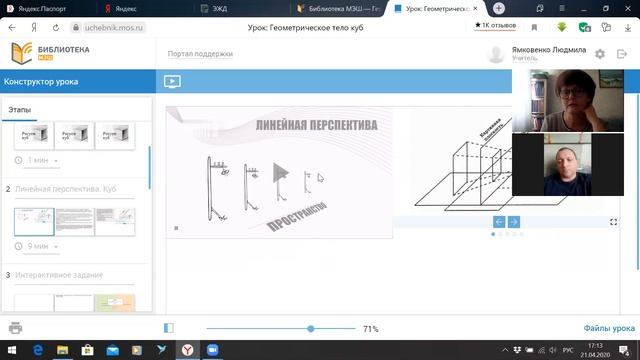Viewport: 640px width, 360px height.
Task: Reload the page
Action: pyautogui.click(x=56, y=28)
